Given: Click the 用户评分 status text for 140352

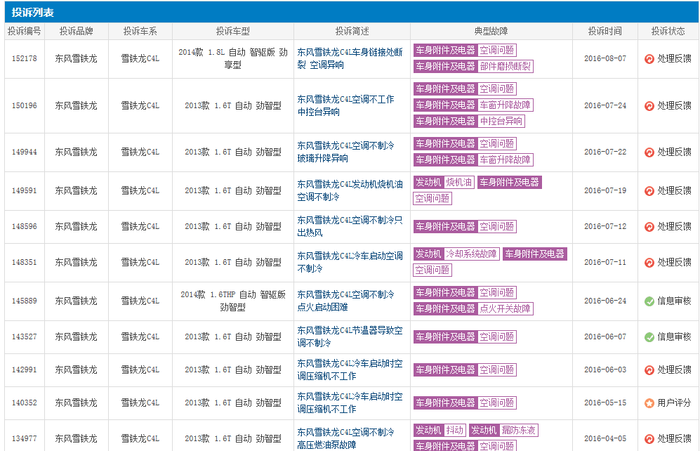Looking at the screenshot, I should click(674, 403).
